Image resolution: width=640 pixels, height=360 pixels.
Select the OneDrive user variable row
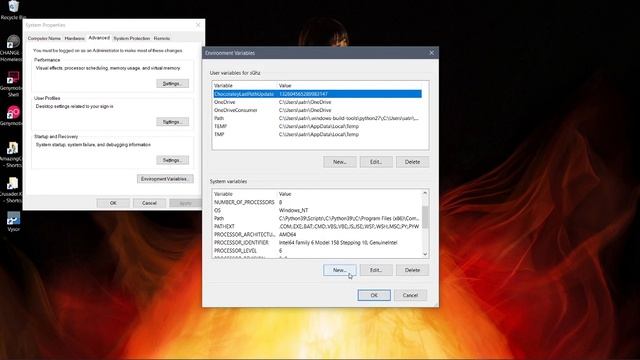(317, 102)
